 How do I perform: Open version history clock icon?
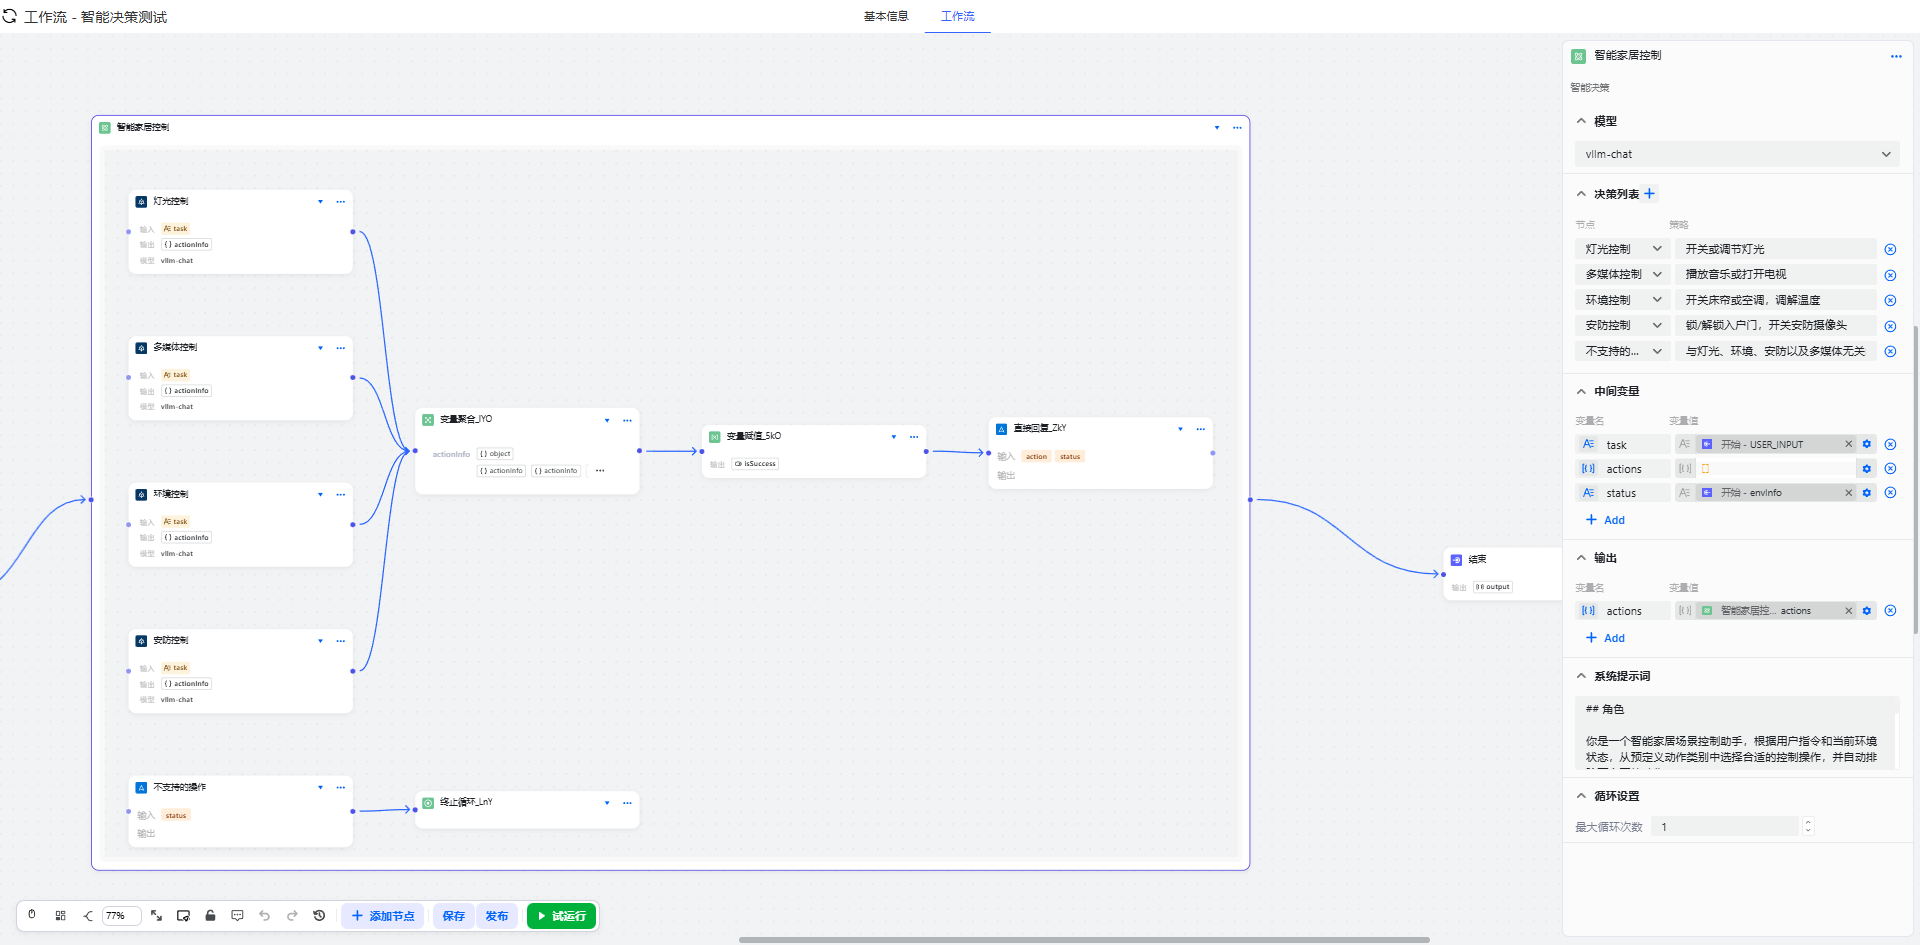point(319,916)
